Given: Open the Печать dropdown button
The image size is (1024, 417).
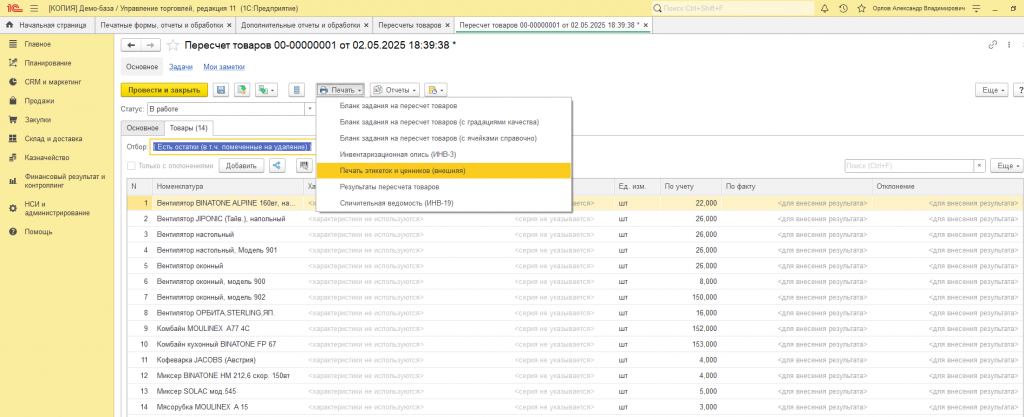Looking at the screenshot, I should 340,90.
